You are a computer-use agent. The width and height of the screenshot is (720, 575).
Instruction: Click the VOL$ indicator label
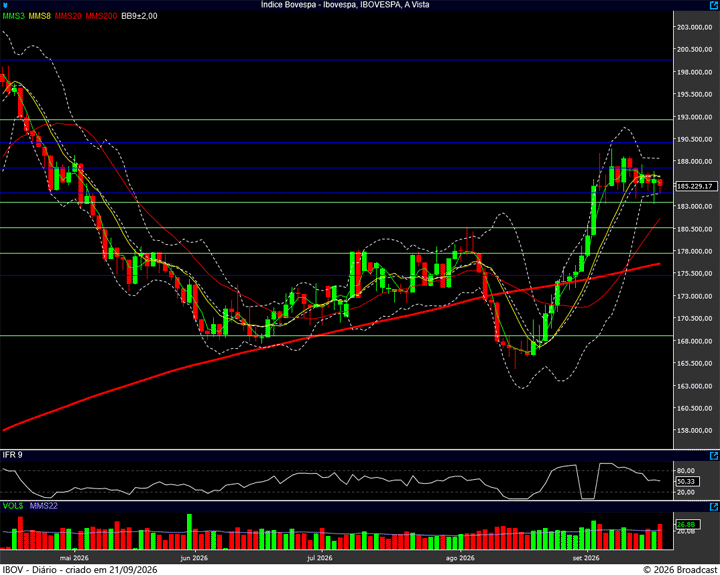click(12, 506)
